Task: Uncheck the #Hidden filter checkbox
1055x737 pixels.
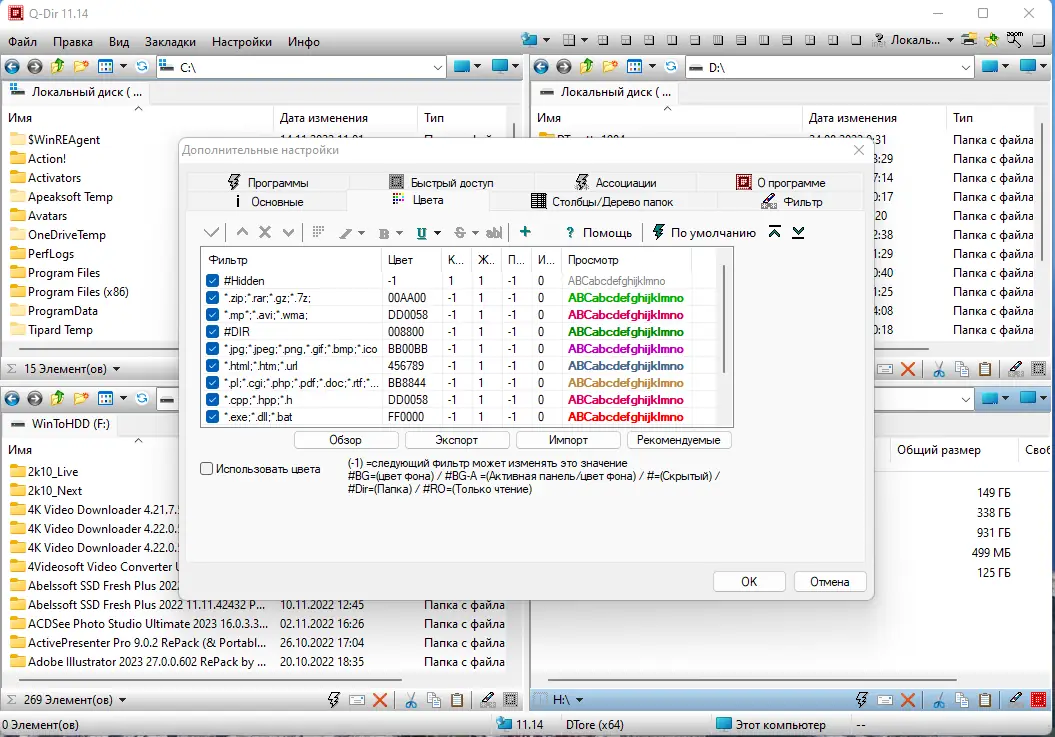Action: 213,281
